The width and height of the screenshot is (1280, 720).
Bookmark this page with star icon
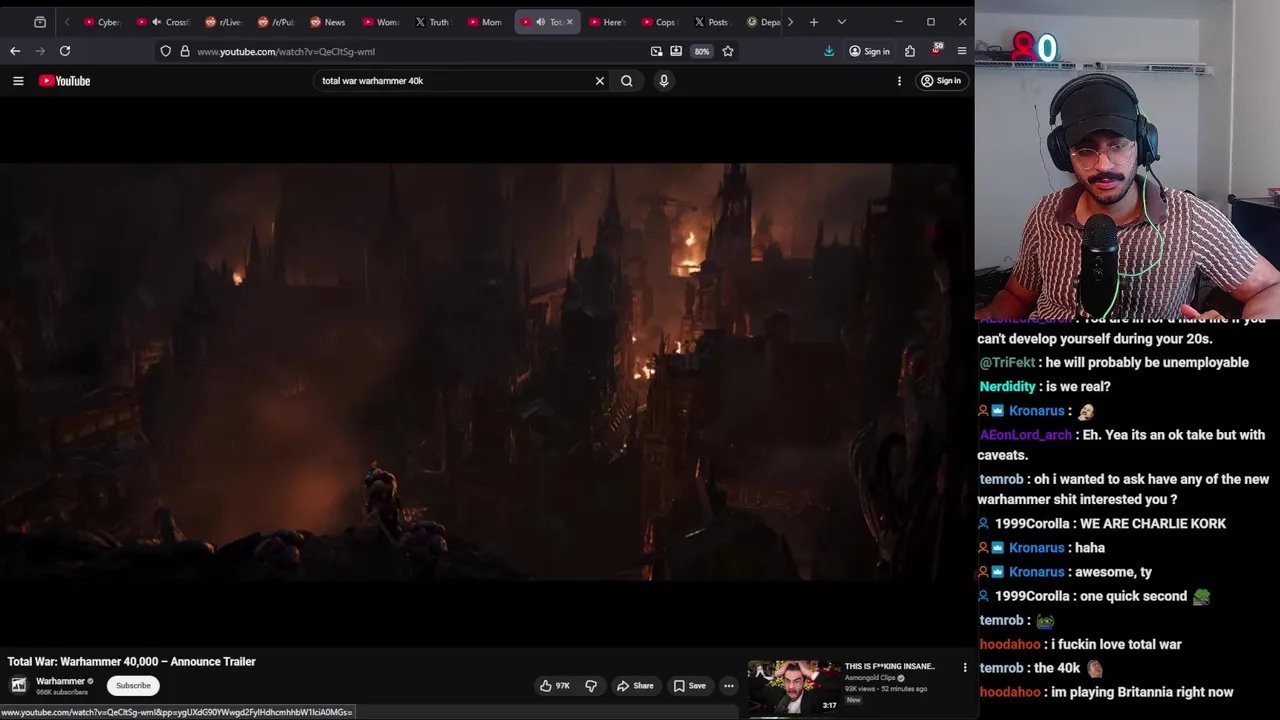(728, 51)
